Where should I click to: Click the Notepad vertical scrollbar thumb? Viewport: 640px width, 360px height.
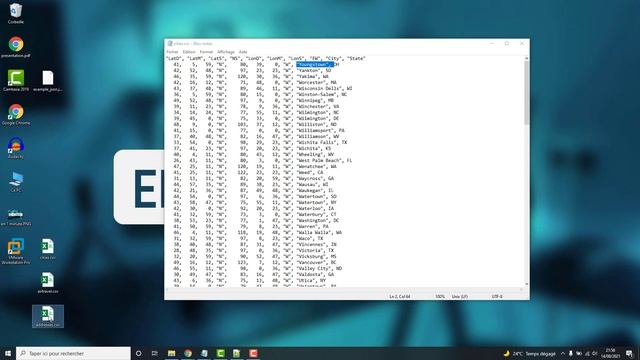pyautogui.click(x=527, y=93)
